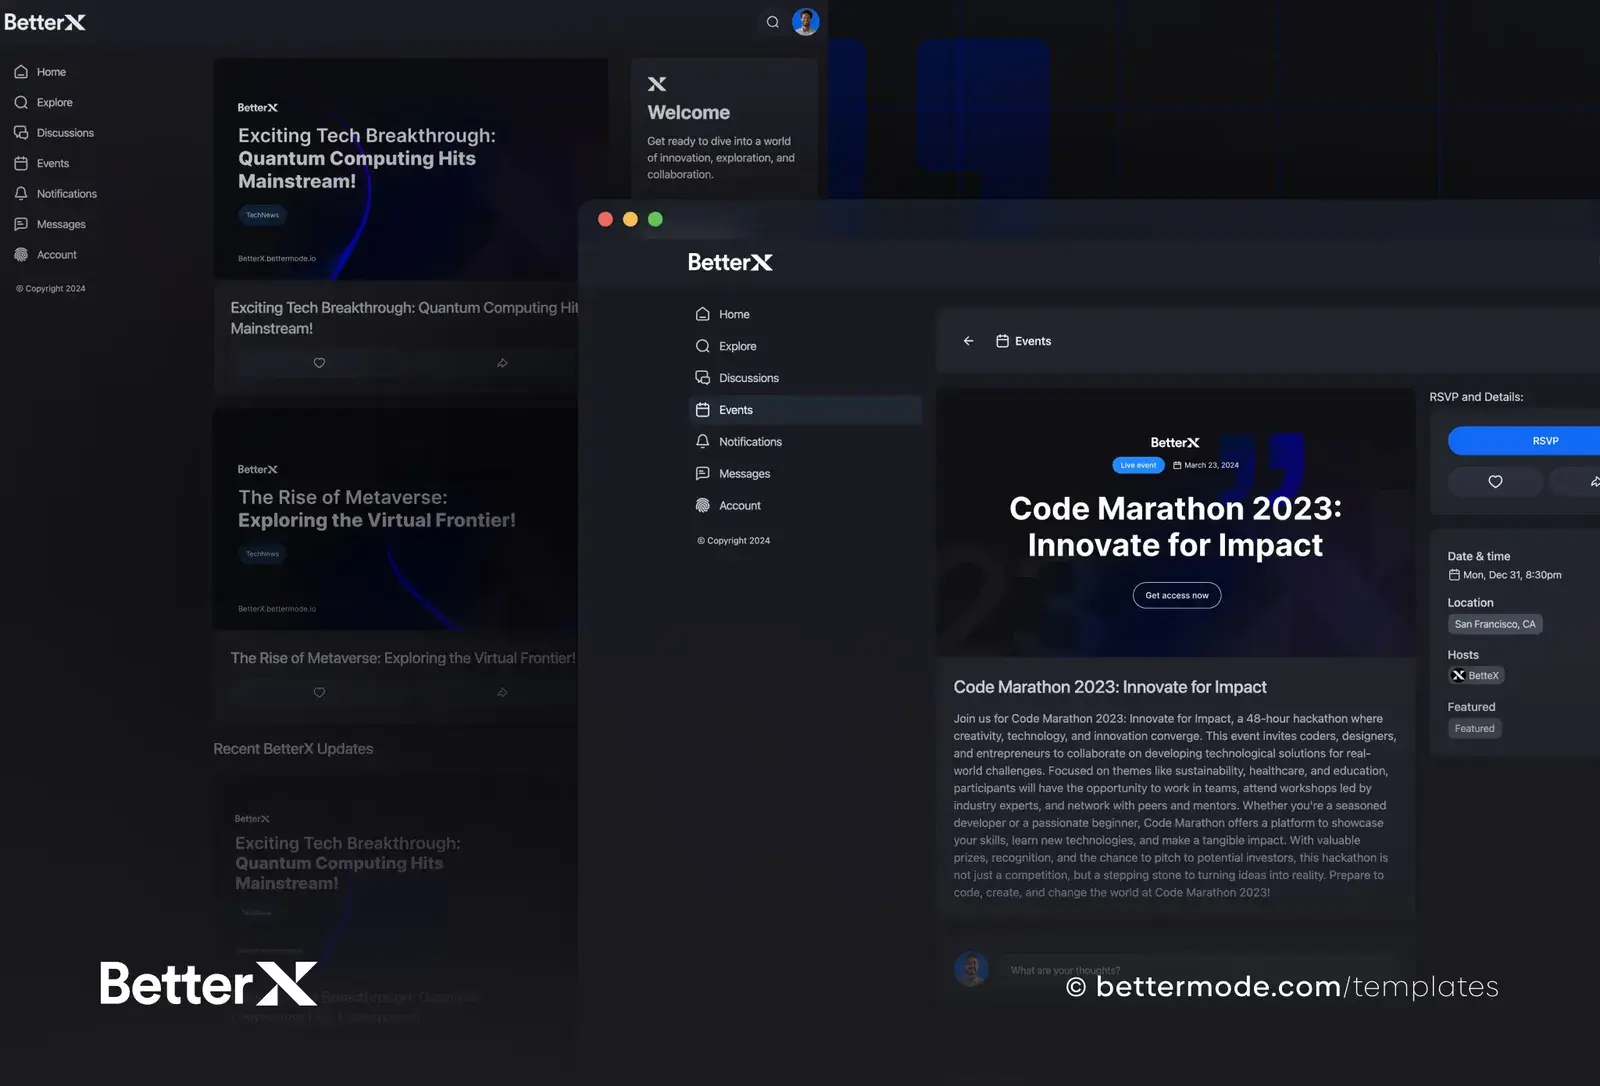
Task: Open the search icon in the back window header
Action: point(772,22)
